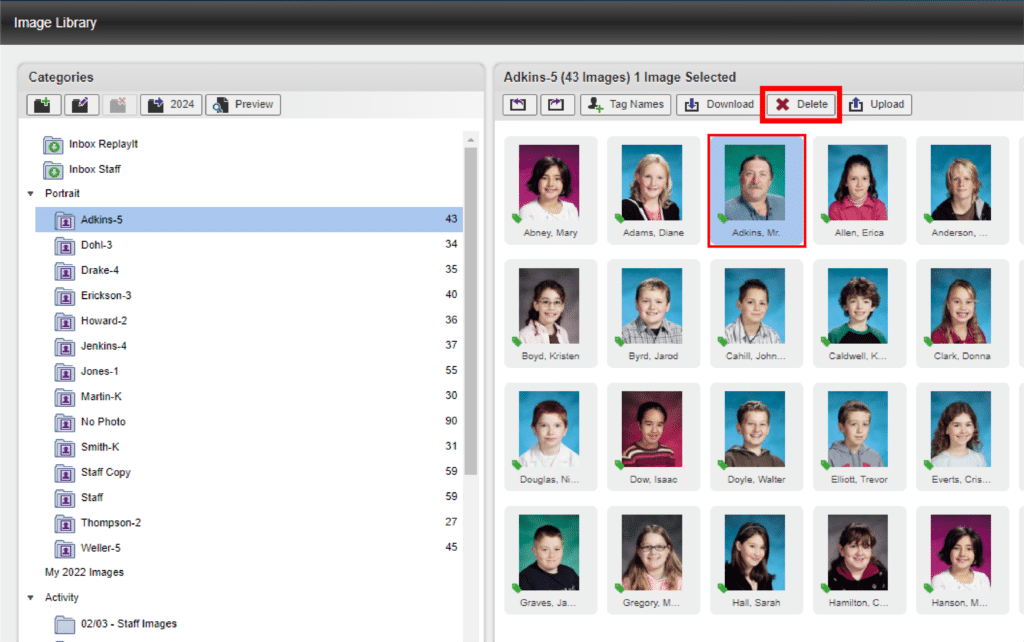Select the Martin-K category
Image resolution: width=1024 pixels, height=642 pixels.
pyautogui.click(x=249, y=396)
